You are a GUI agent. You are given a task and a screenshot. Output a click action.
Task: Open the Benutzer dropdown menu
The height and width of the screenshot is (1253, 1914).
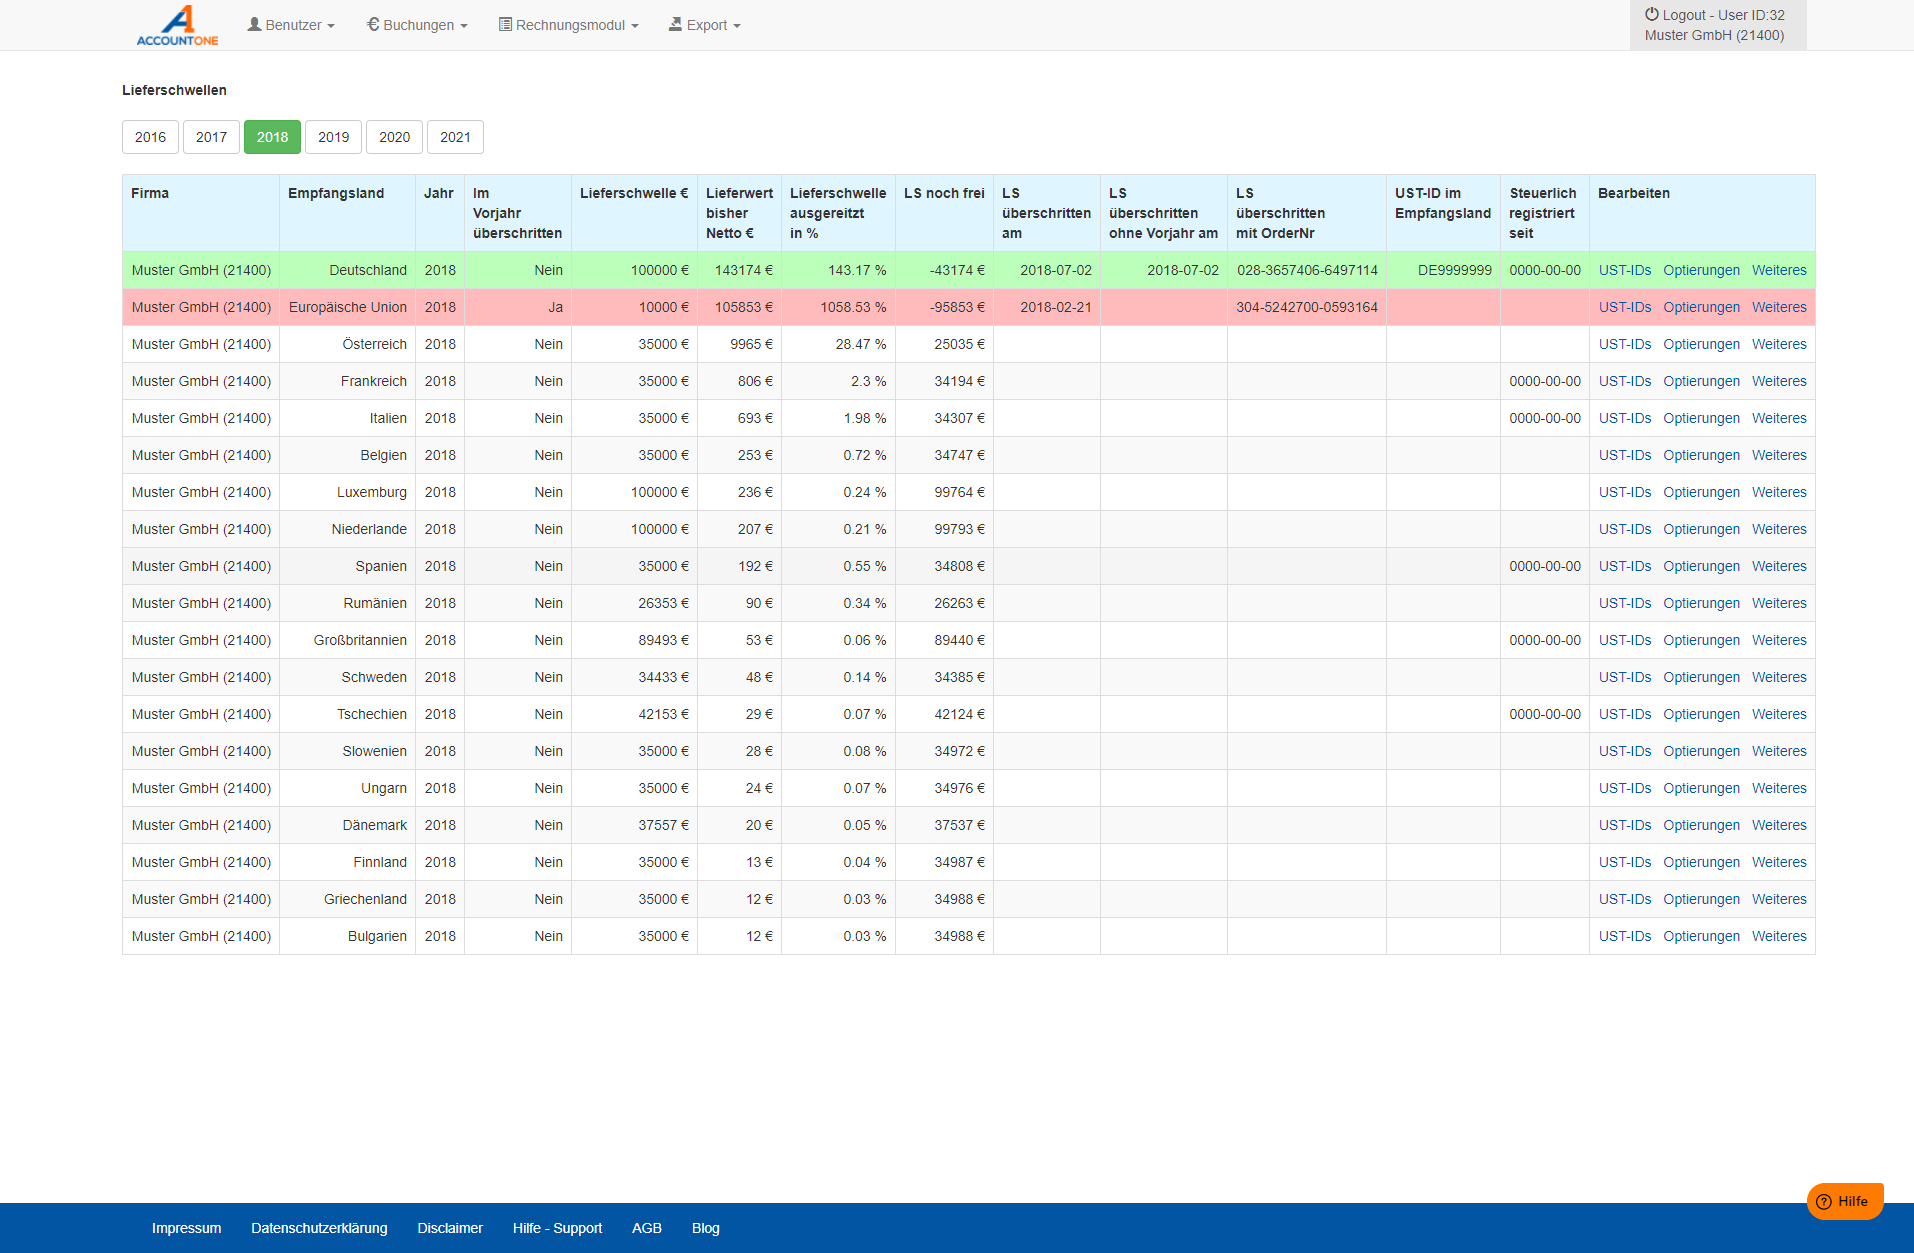pyautogui.click(x=291, y=25)
